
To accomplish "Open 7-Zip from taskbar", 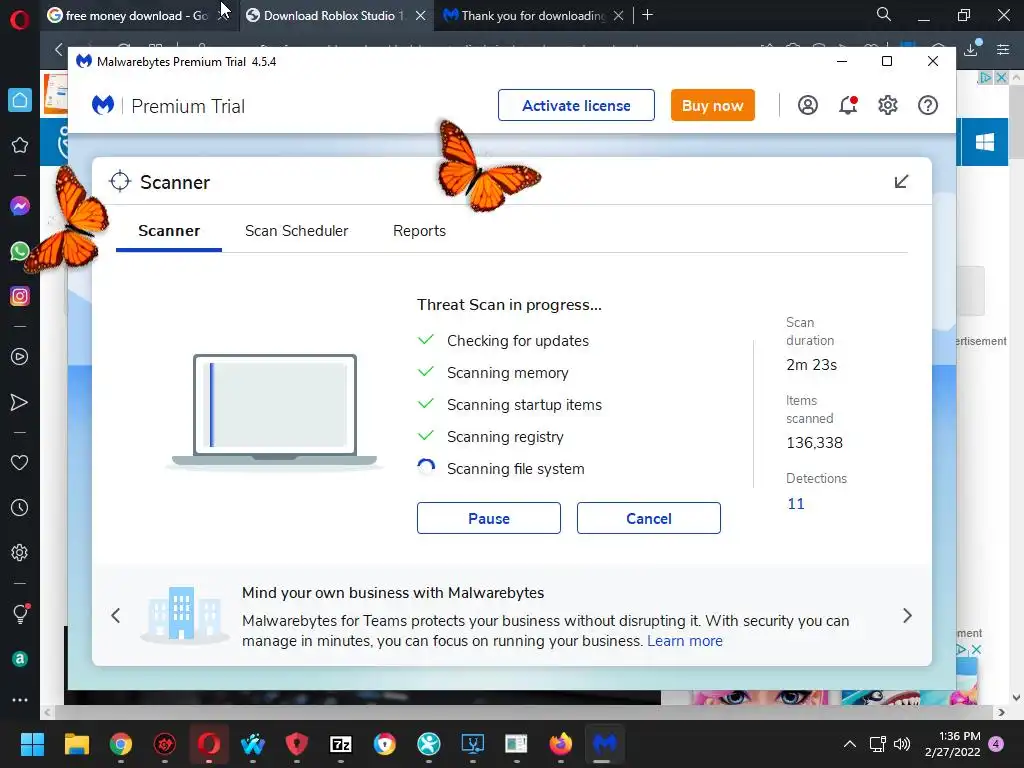I will [x=341, y=744].
